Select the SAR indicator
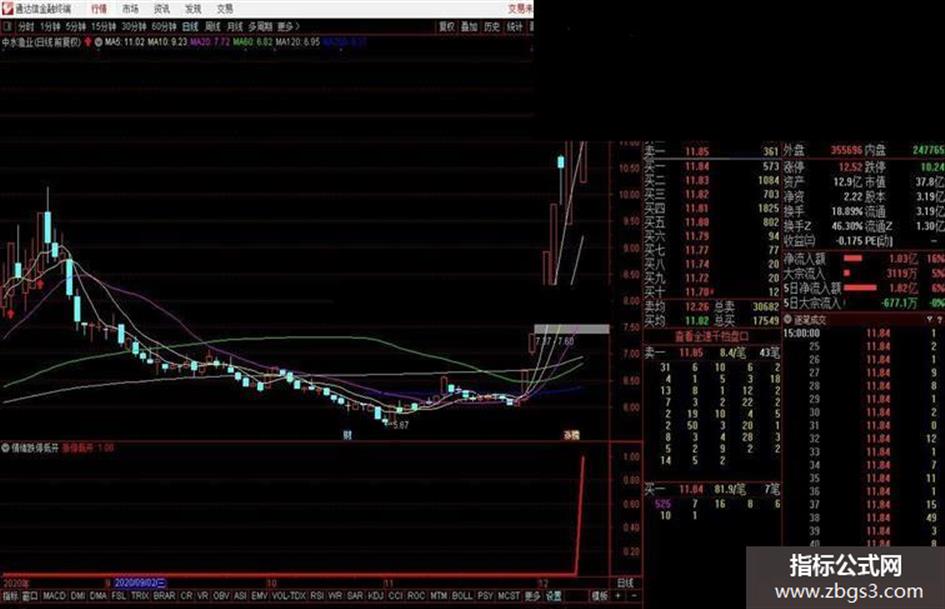This screenshot has width=945, height=609. click(x=355, y=596)
